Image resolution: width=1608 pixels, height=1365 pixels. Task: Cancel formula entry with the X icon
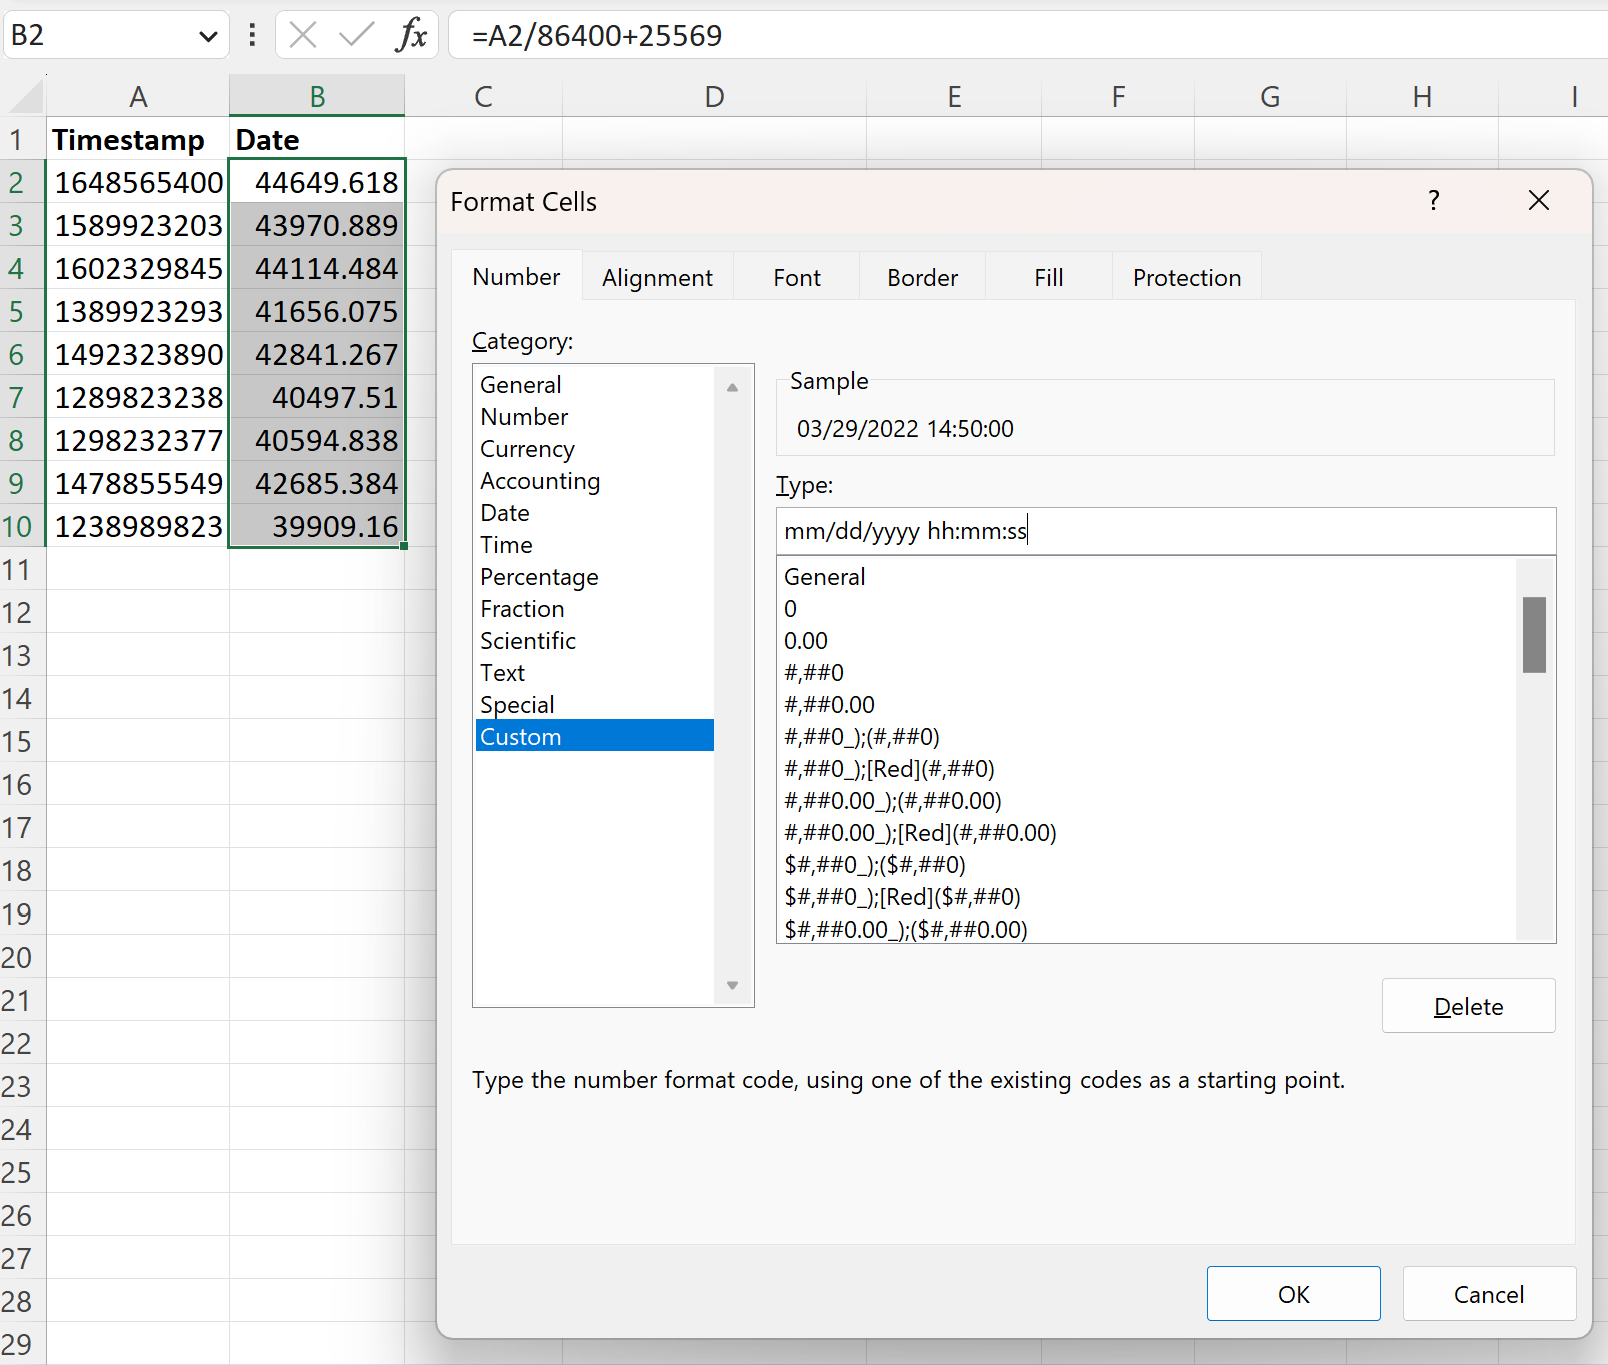[x=302, y=35]
